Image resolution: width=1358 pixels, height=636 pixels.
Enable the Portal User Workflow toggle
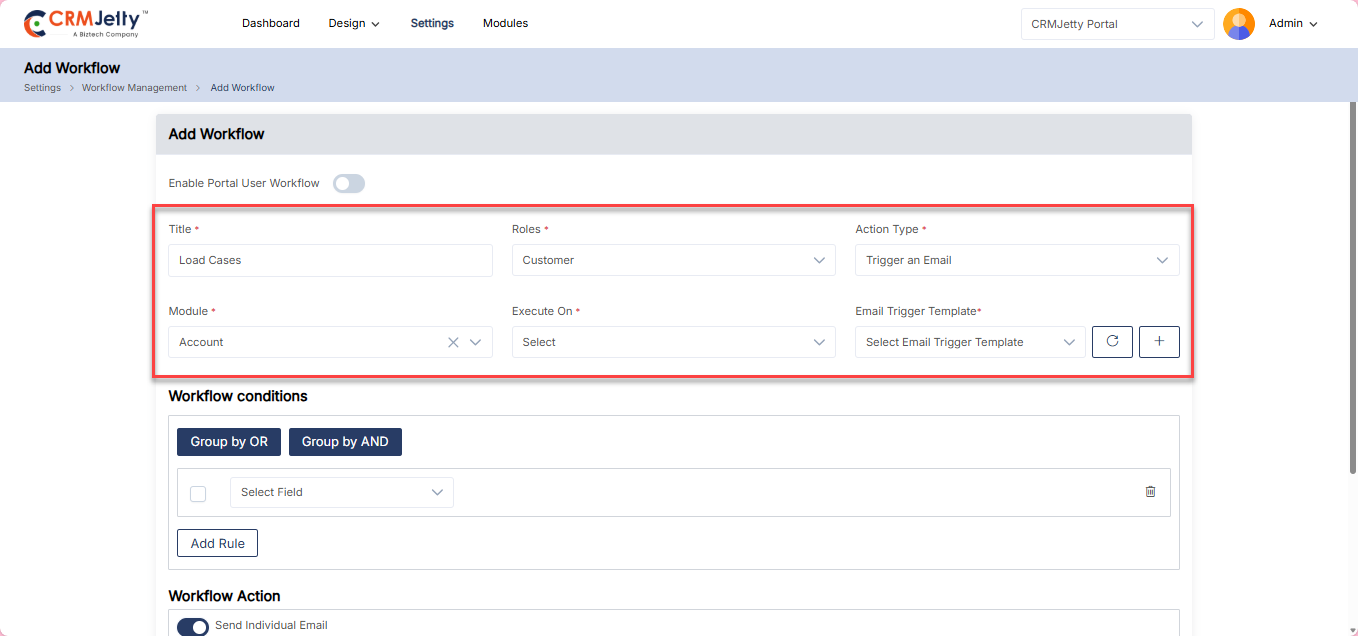(x=349, y=183)
